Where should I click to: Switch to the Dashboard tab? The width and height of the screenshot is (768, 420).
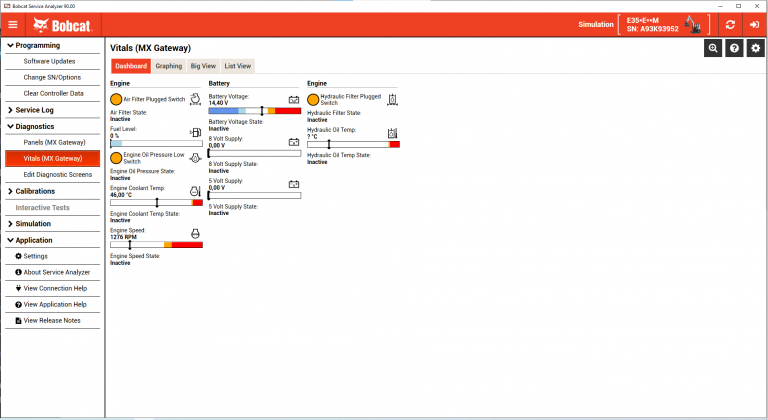131,66
